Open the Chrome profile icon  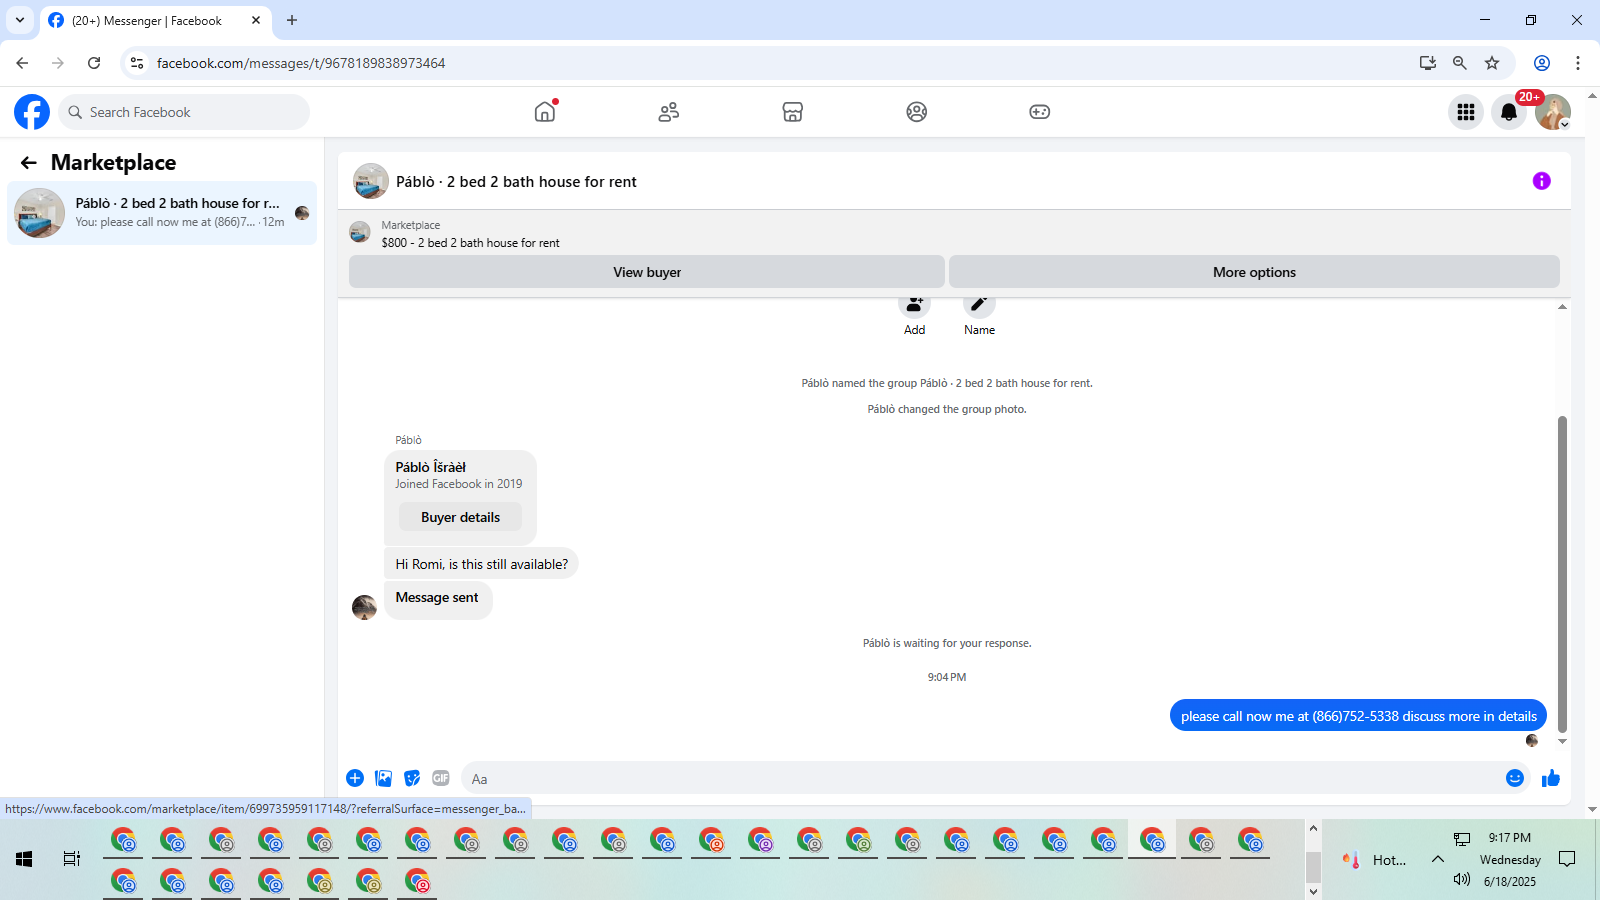(x=1542, y=63)
